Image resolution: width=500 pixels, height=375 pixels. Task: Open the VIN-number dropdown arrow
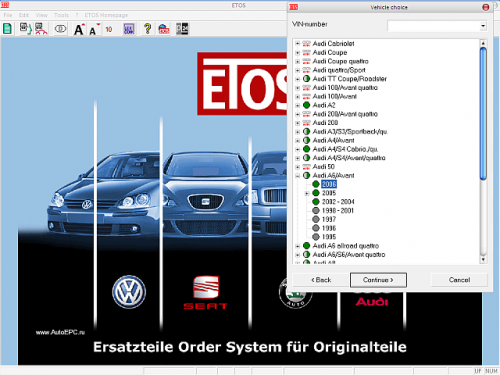[x=483, y=26]
